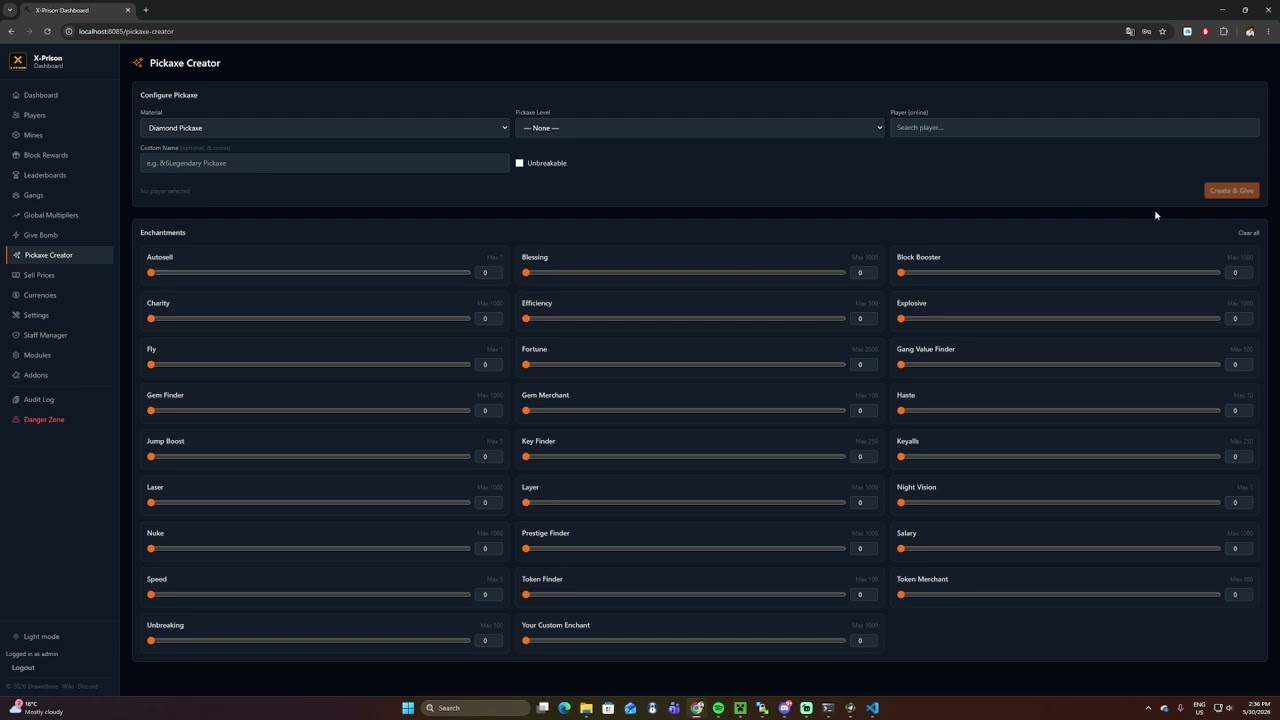Click the Settings tools icon in the sidebar
1280x720 pixels.
16,315
